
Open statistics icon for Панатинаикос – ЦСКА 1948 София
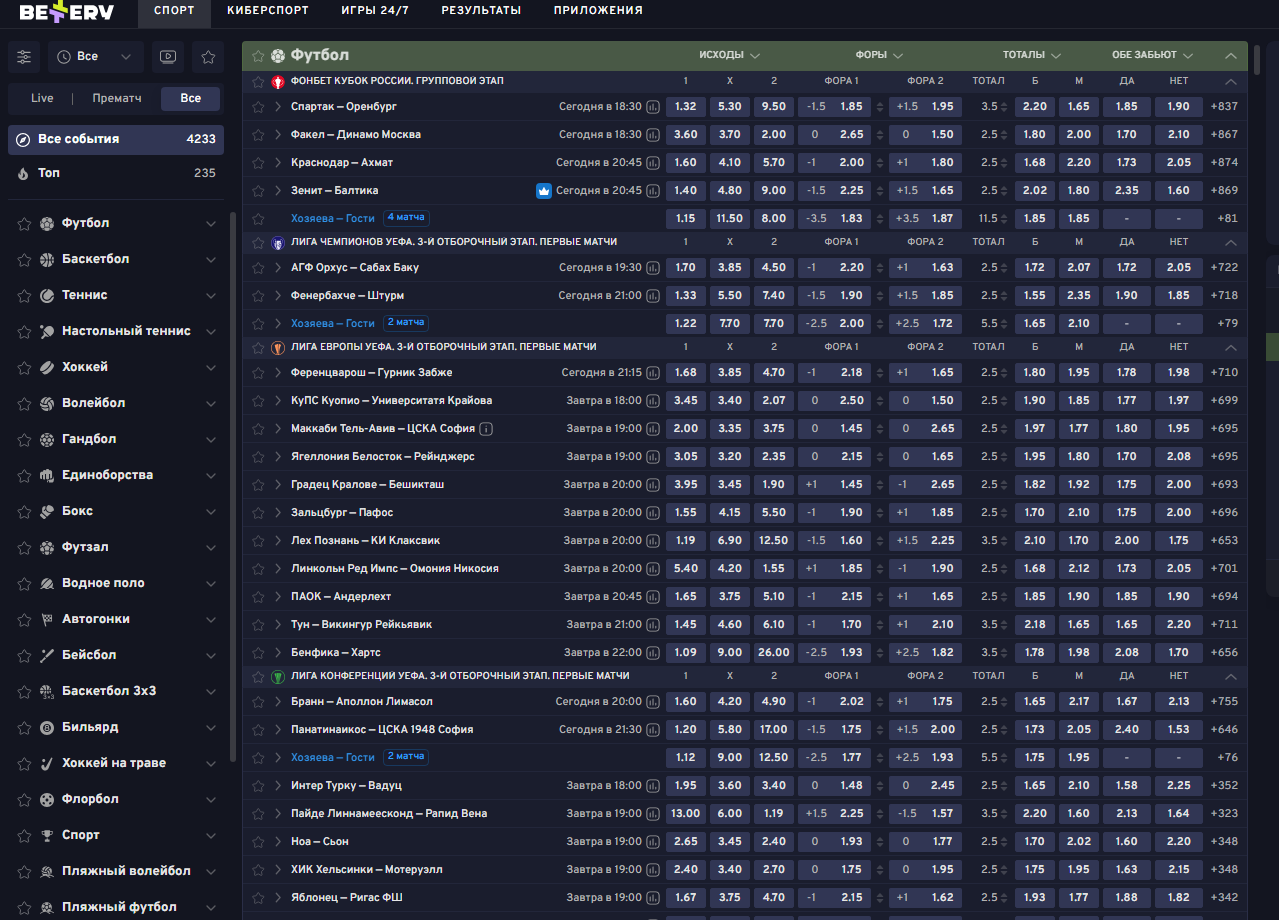click(653, 729)
